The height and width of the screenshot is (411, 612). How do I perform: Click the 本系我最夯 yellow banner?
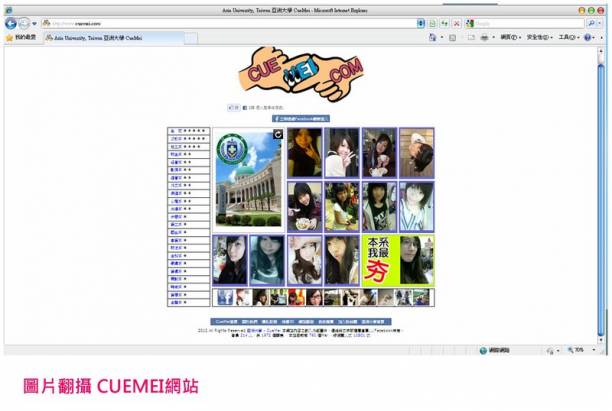pyautogui.click(x=398, y=260)
